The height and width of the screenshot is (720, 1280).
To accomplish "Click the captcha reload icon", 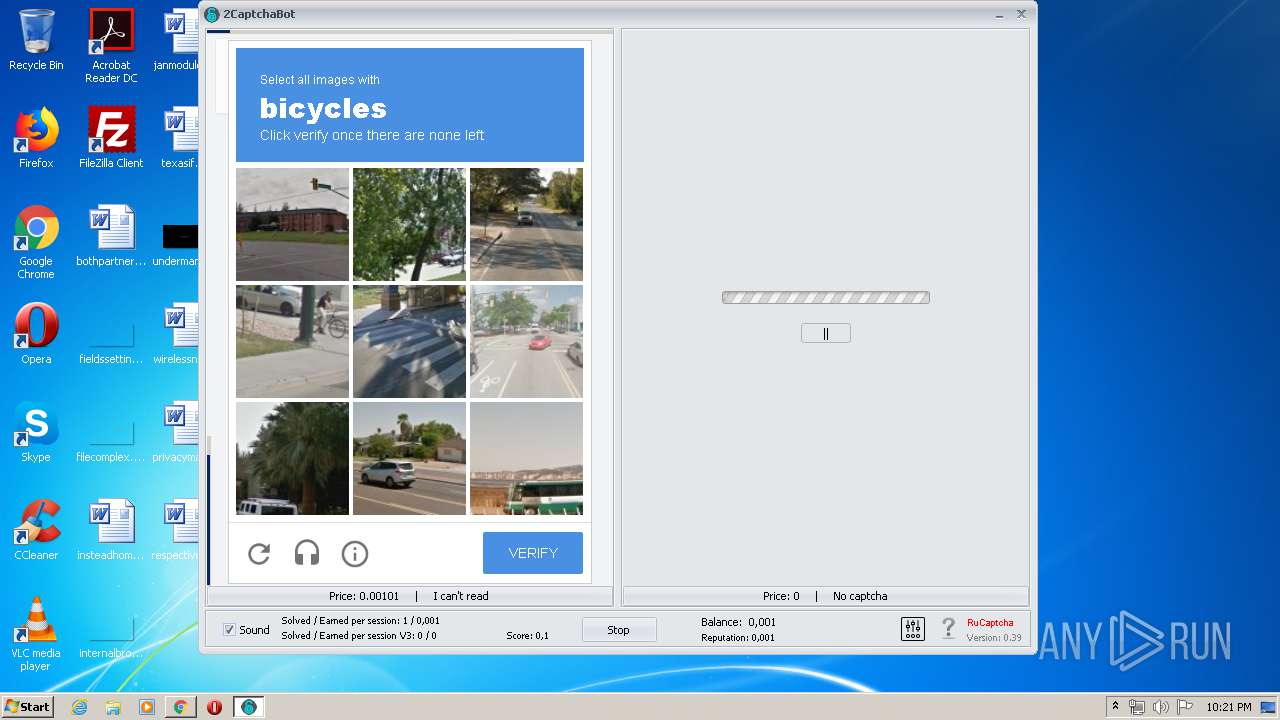I will (259, 554).
